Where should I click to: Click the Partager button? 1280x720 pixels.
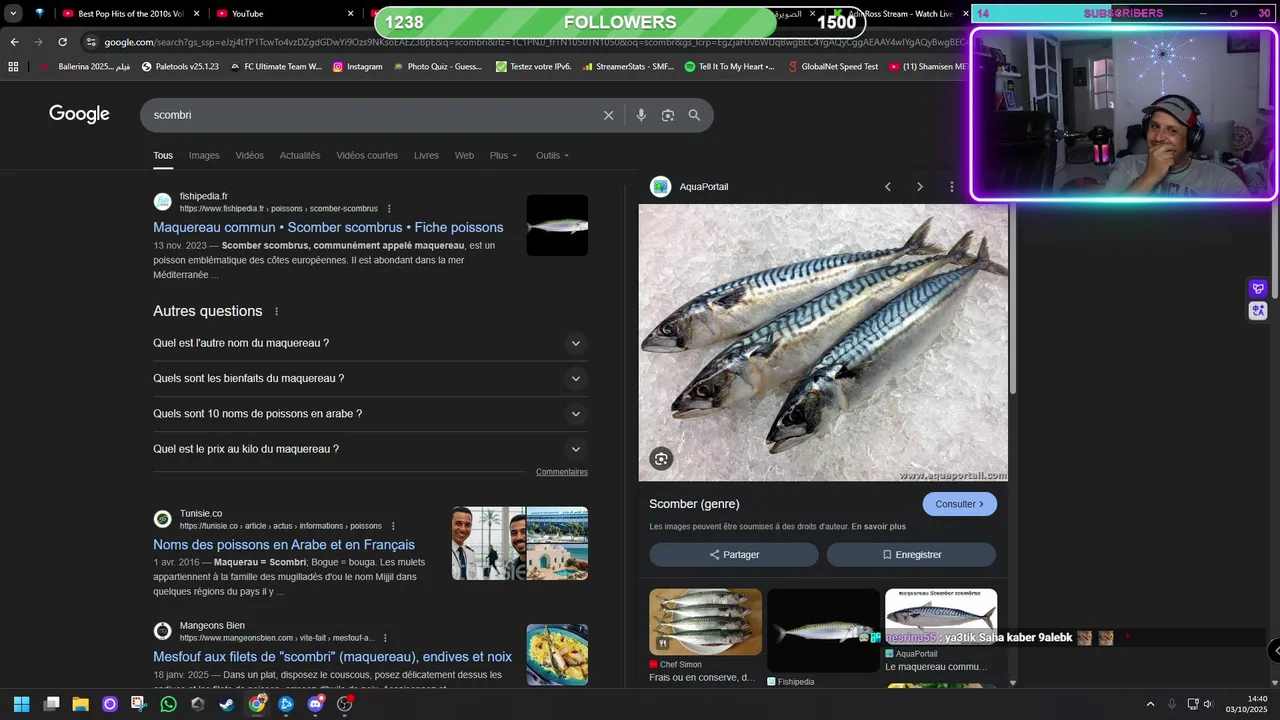(x=734, y=555)
